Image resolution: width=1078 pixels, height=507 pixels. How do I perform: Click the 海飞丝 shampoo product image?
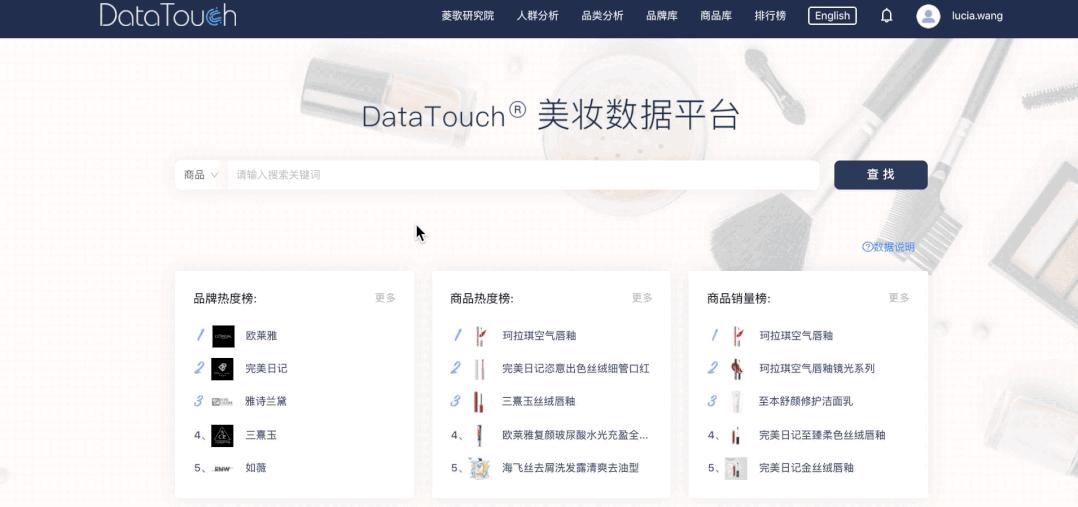click(479, 468)
